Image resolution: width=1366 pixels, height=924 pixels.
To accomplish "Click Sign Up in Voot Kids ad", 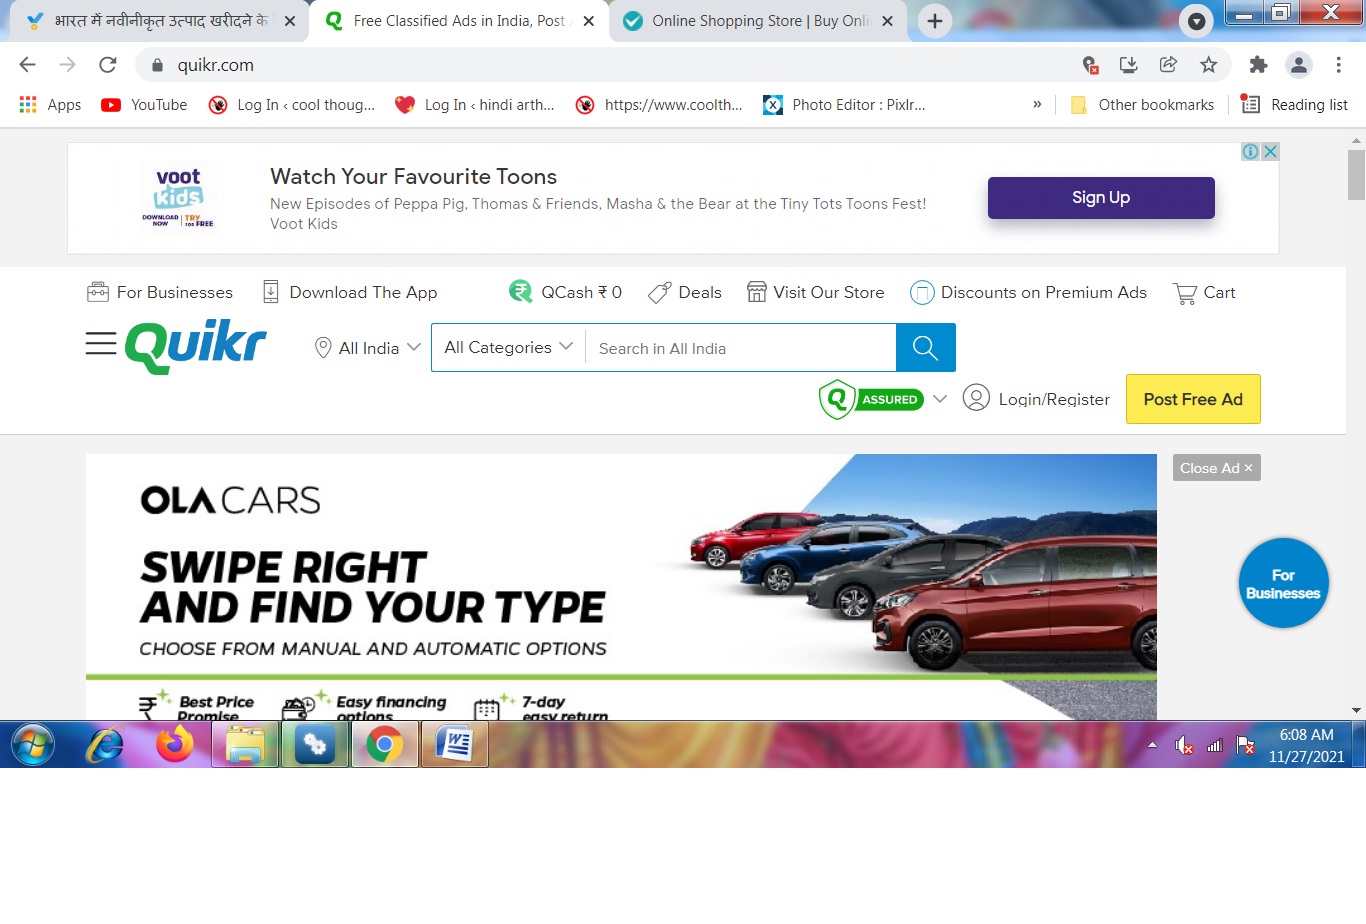I will (x=1101, y=198).
